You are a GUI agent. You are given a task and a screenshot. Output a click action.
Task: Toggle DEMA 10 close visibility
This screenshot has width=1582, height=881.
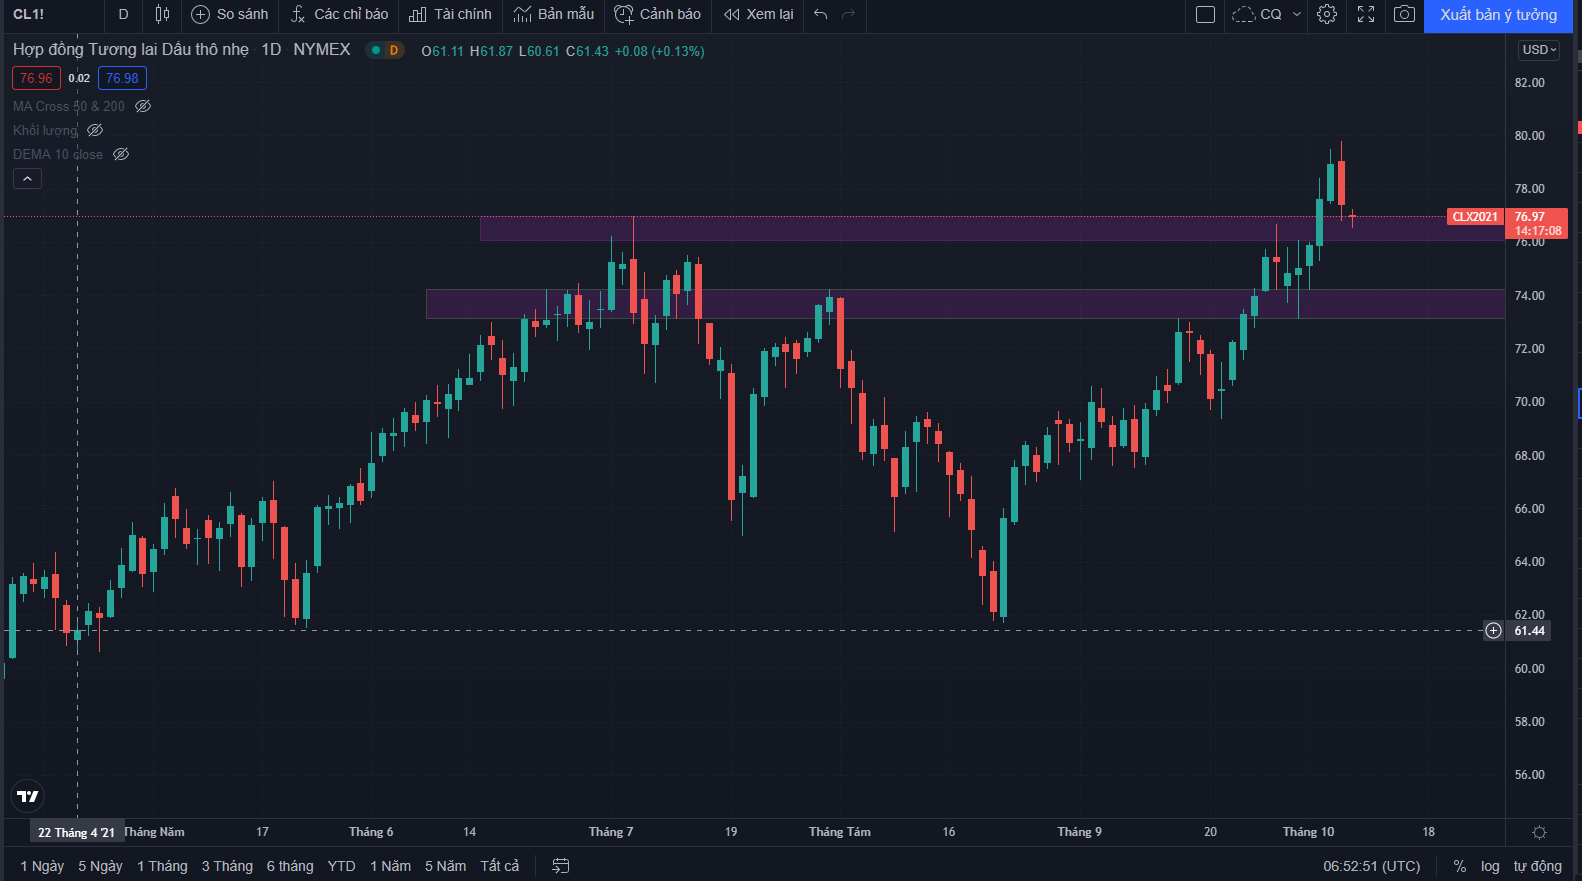tap(121, 154)
